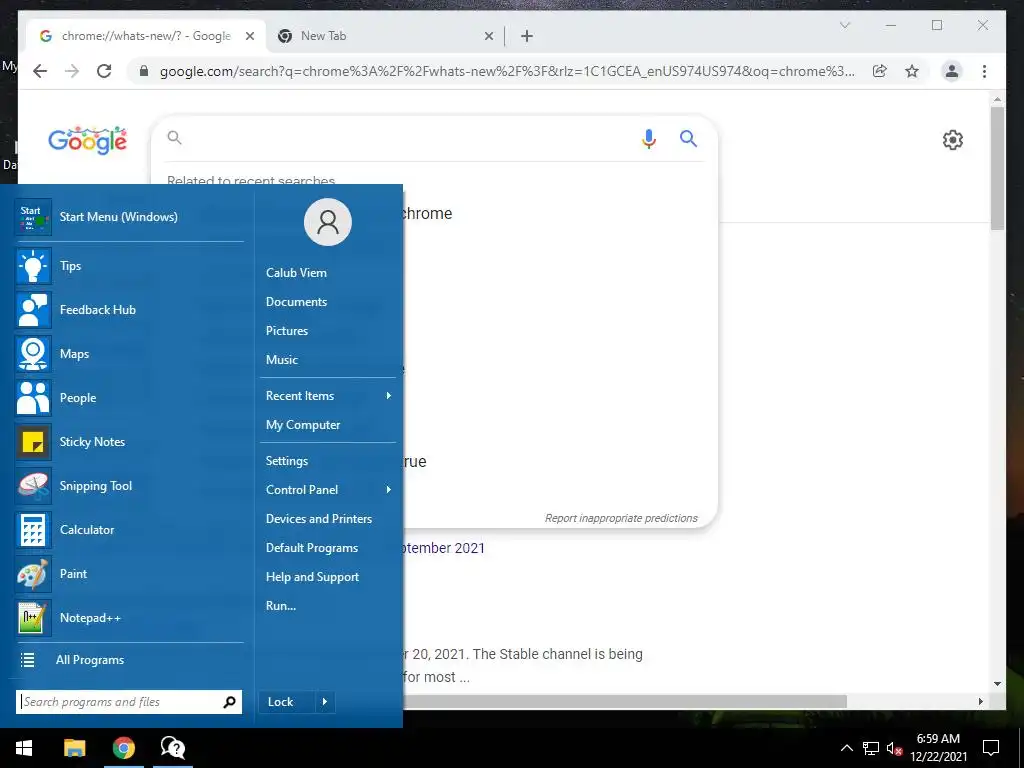Open Get Help icon on taskbar

click(x=173, y=748)
